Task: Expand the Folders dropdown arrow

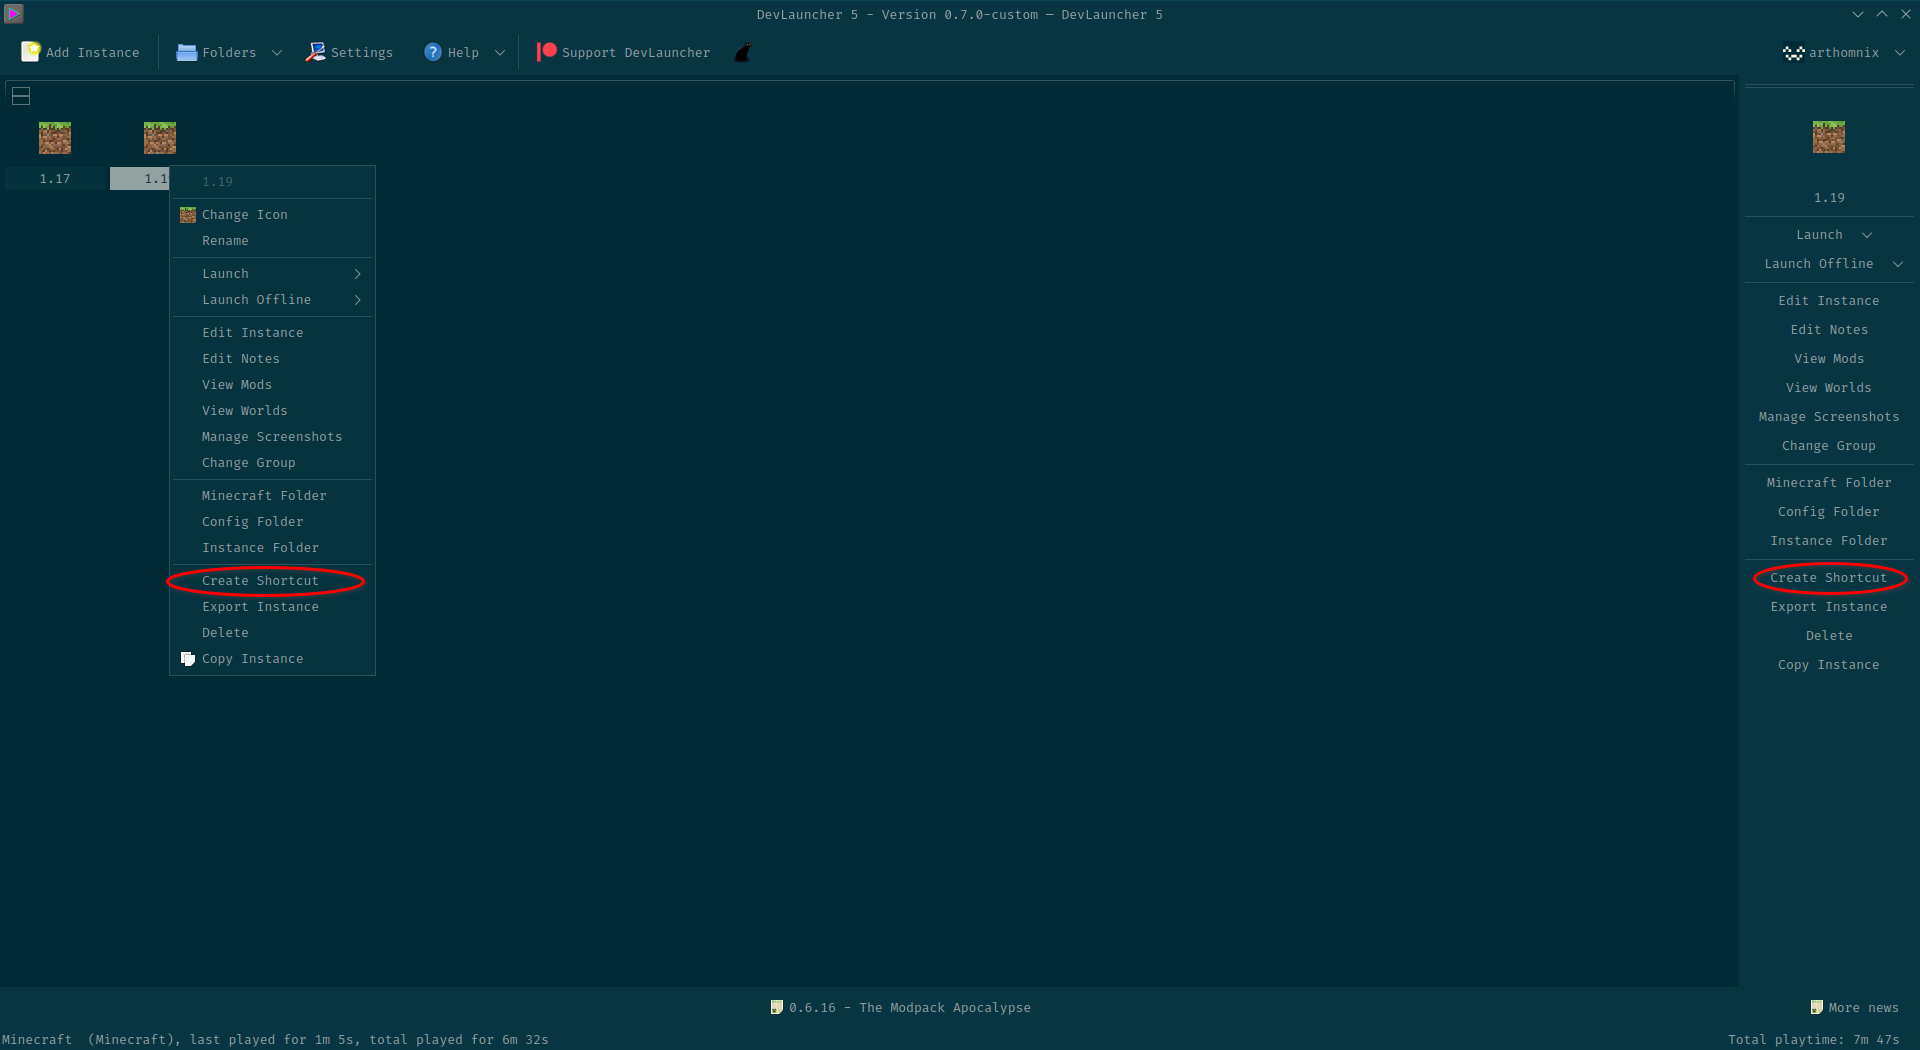Action: coord(277,52)
